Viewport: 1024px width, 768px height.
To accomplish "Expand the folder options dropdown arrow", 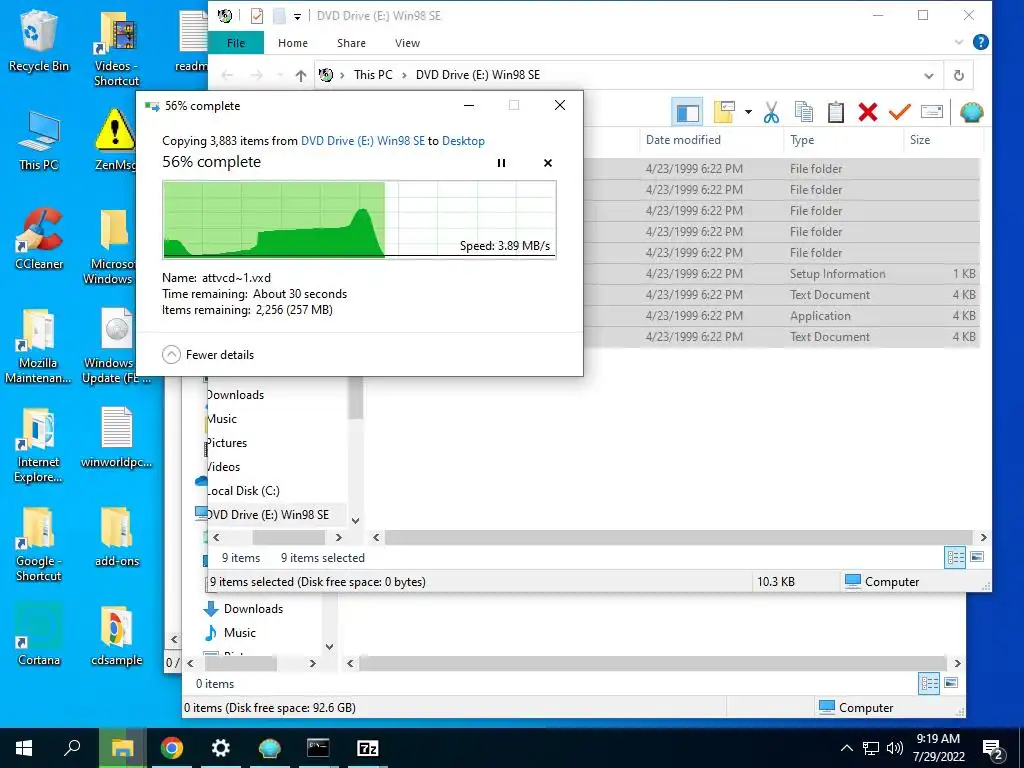I will click(748, 112).
